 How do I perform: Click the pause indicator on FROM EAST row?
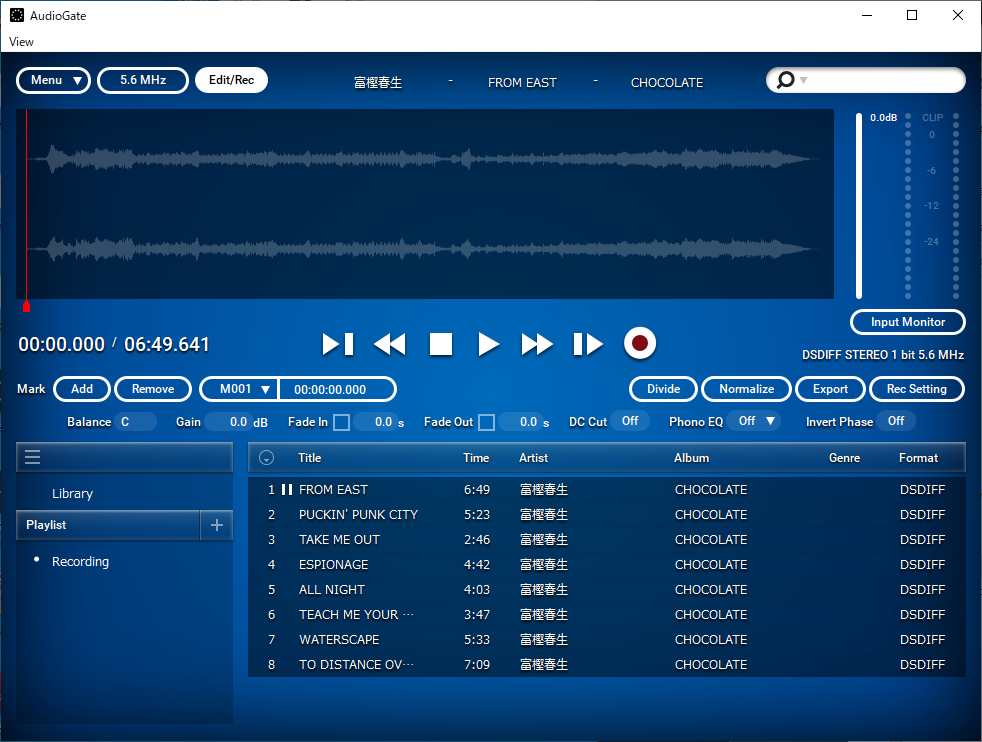pyautogui.click(x=287, y=490)
